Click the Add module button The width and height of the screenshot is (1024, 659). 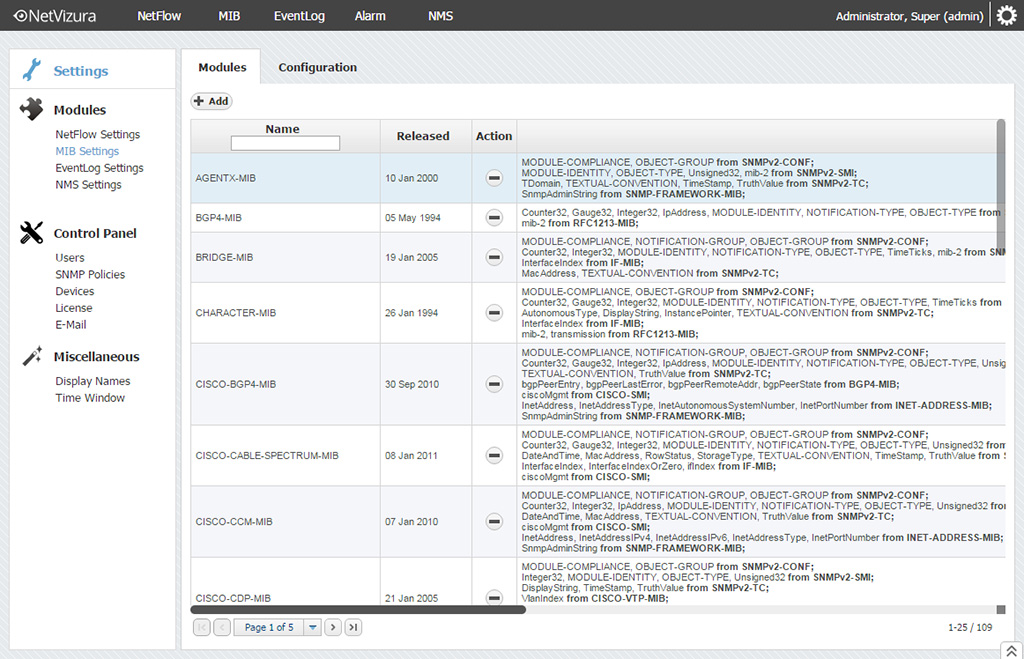pyautogui.click(x=212, y=101)
